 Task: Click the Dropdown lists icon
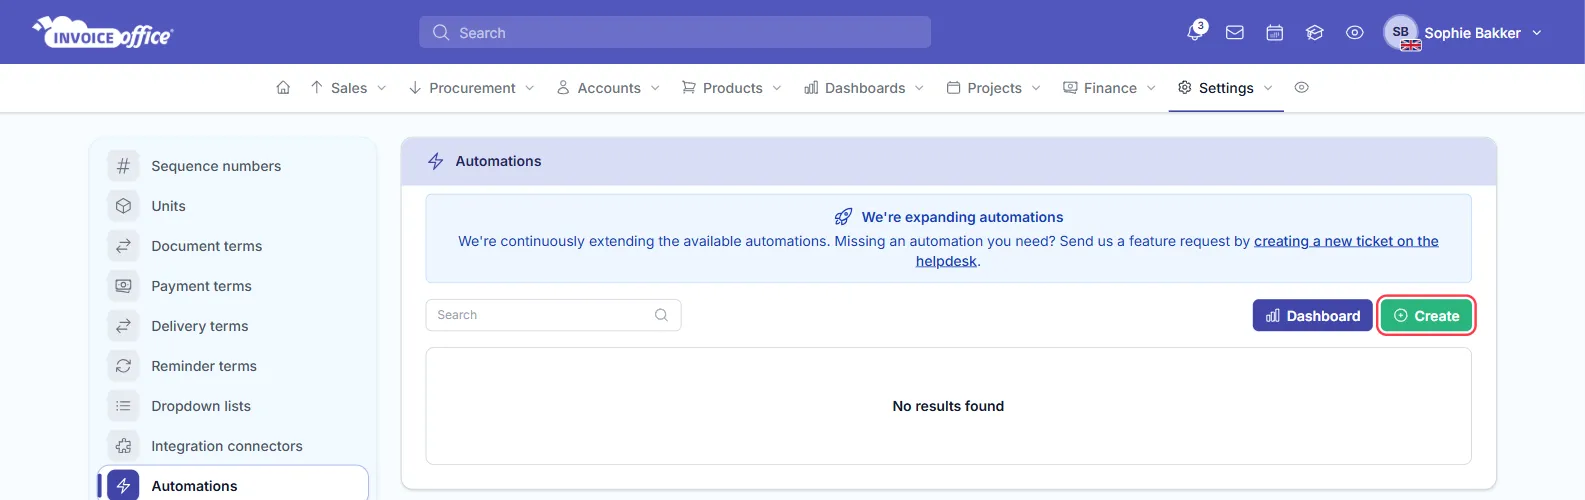(123, 406)
